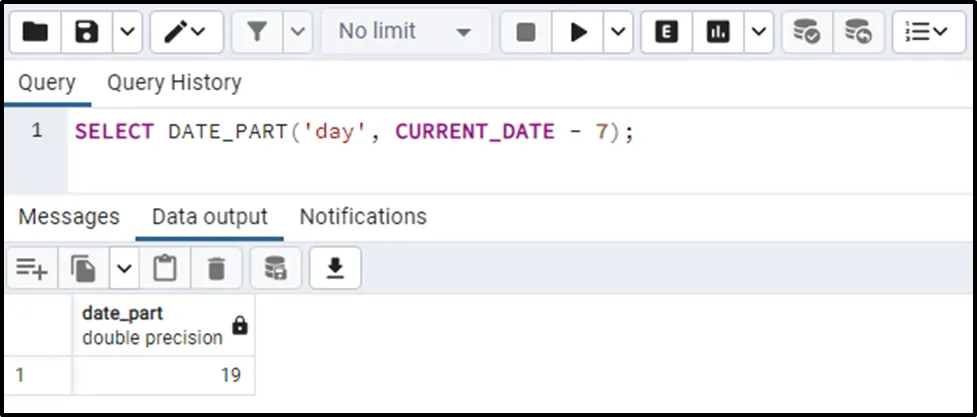
Task: Stop the running query
Action: (526, 32)
